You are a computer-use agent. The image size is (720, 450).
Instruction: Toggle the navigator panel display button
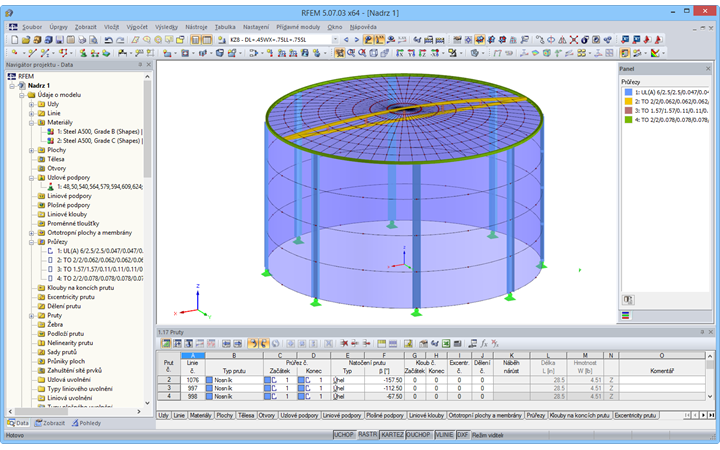coord(196,40)
